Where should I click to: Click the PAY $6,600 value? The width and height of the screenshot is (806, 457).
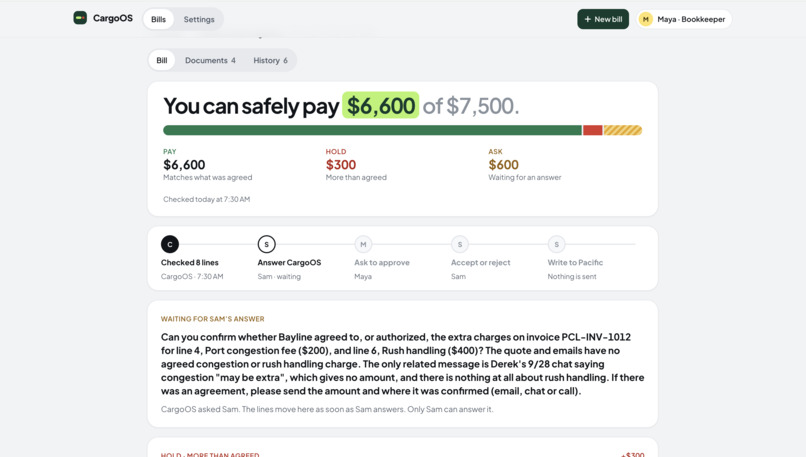pyautogui.click(x=184, y=164)
